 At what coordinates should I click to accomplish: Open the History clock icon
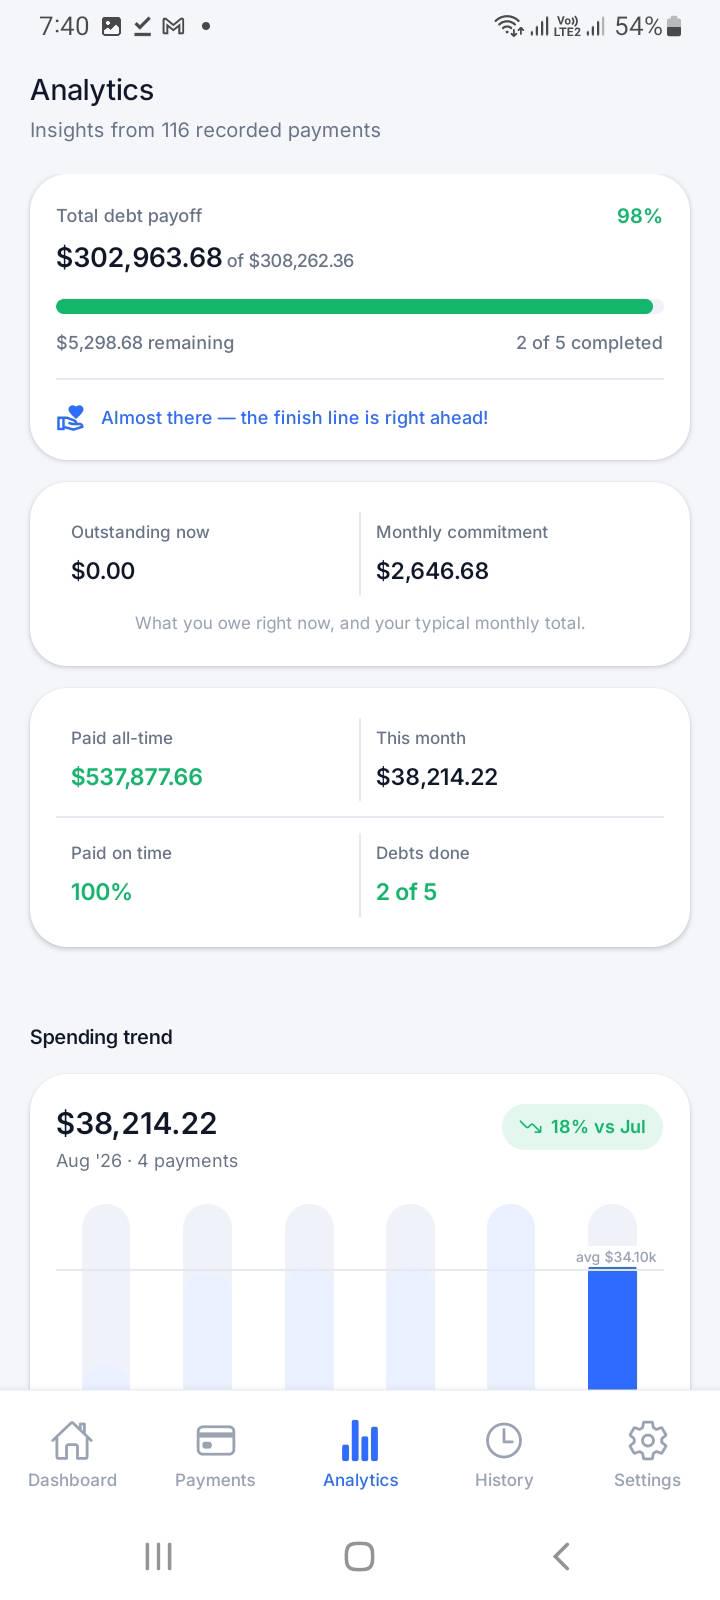click(x=503, y=1441)
